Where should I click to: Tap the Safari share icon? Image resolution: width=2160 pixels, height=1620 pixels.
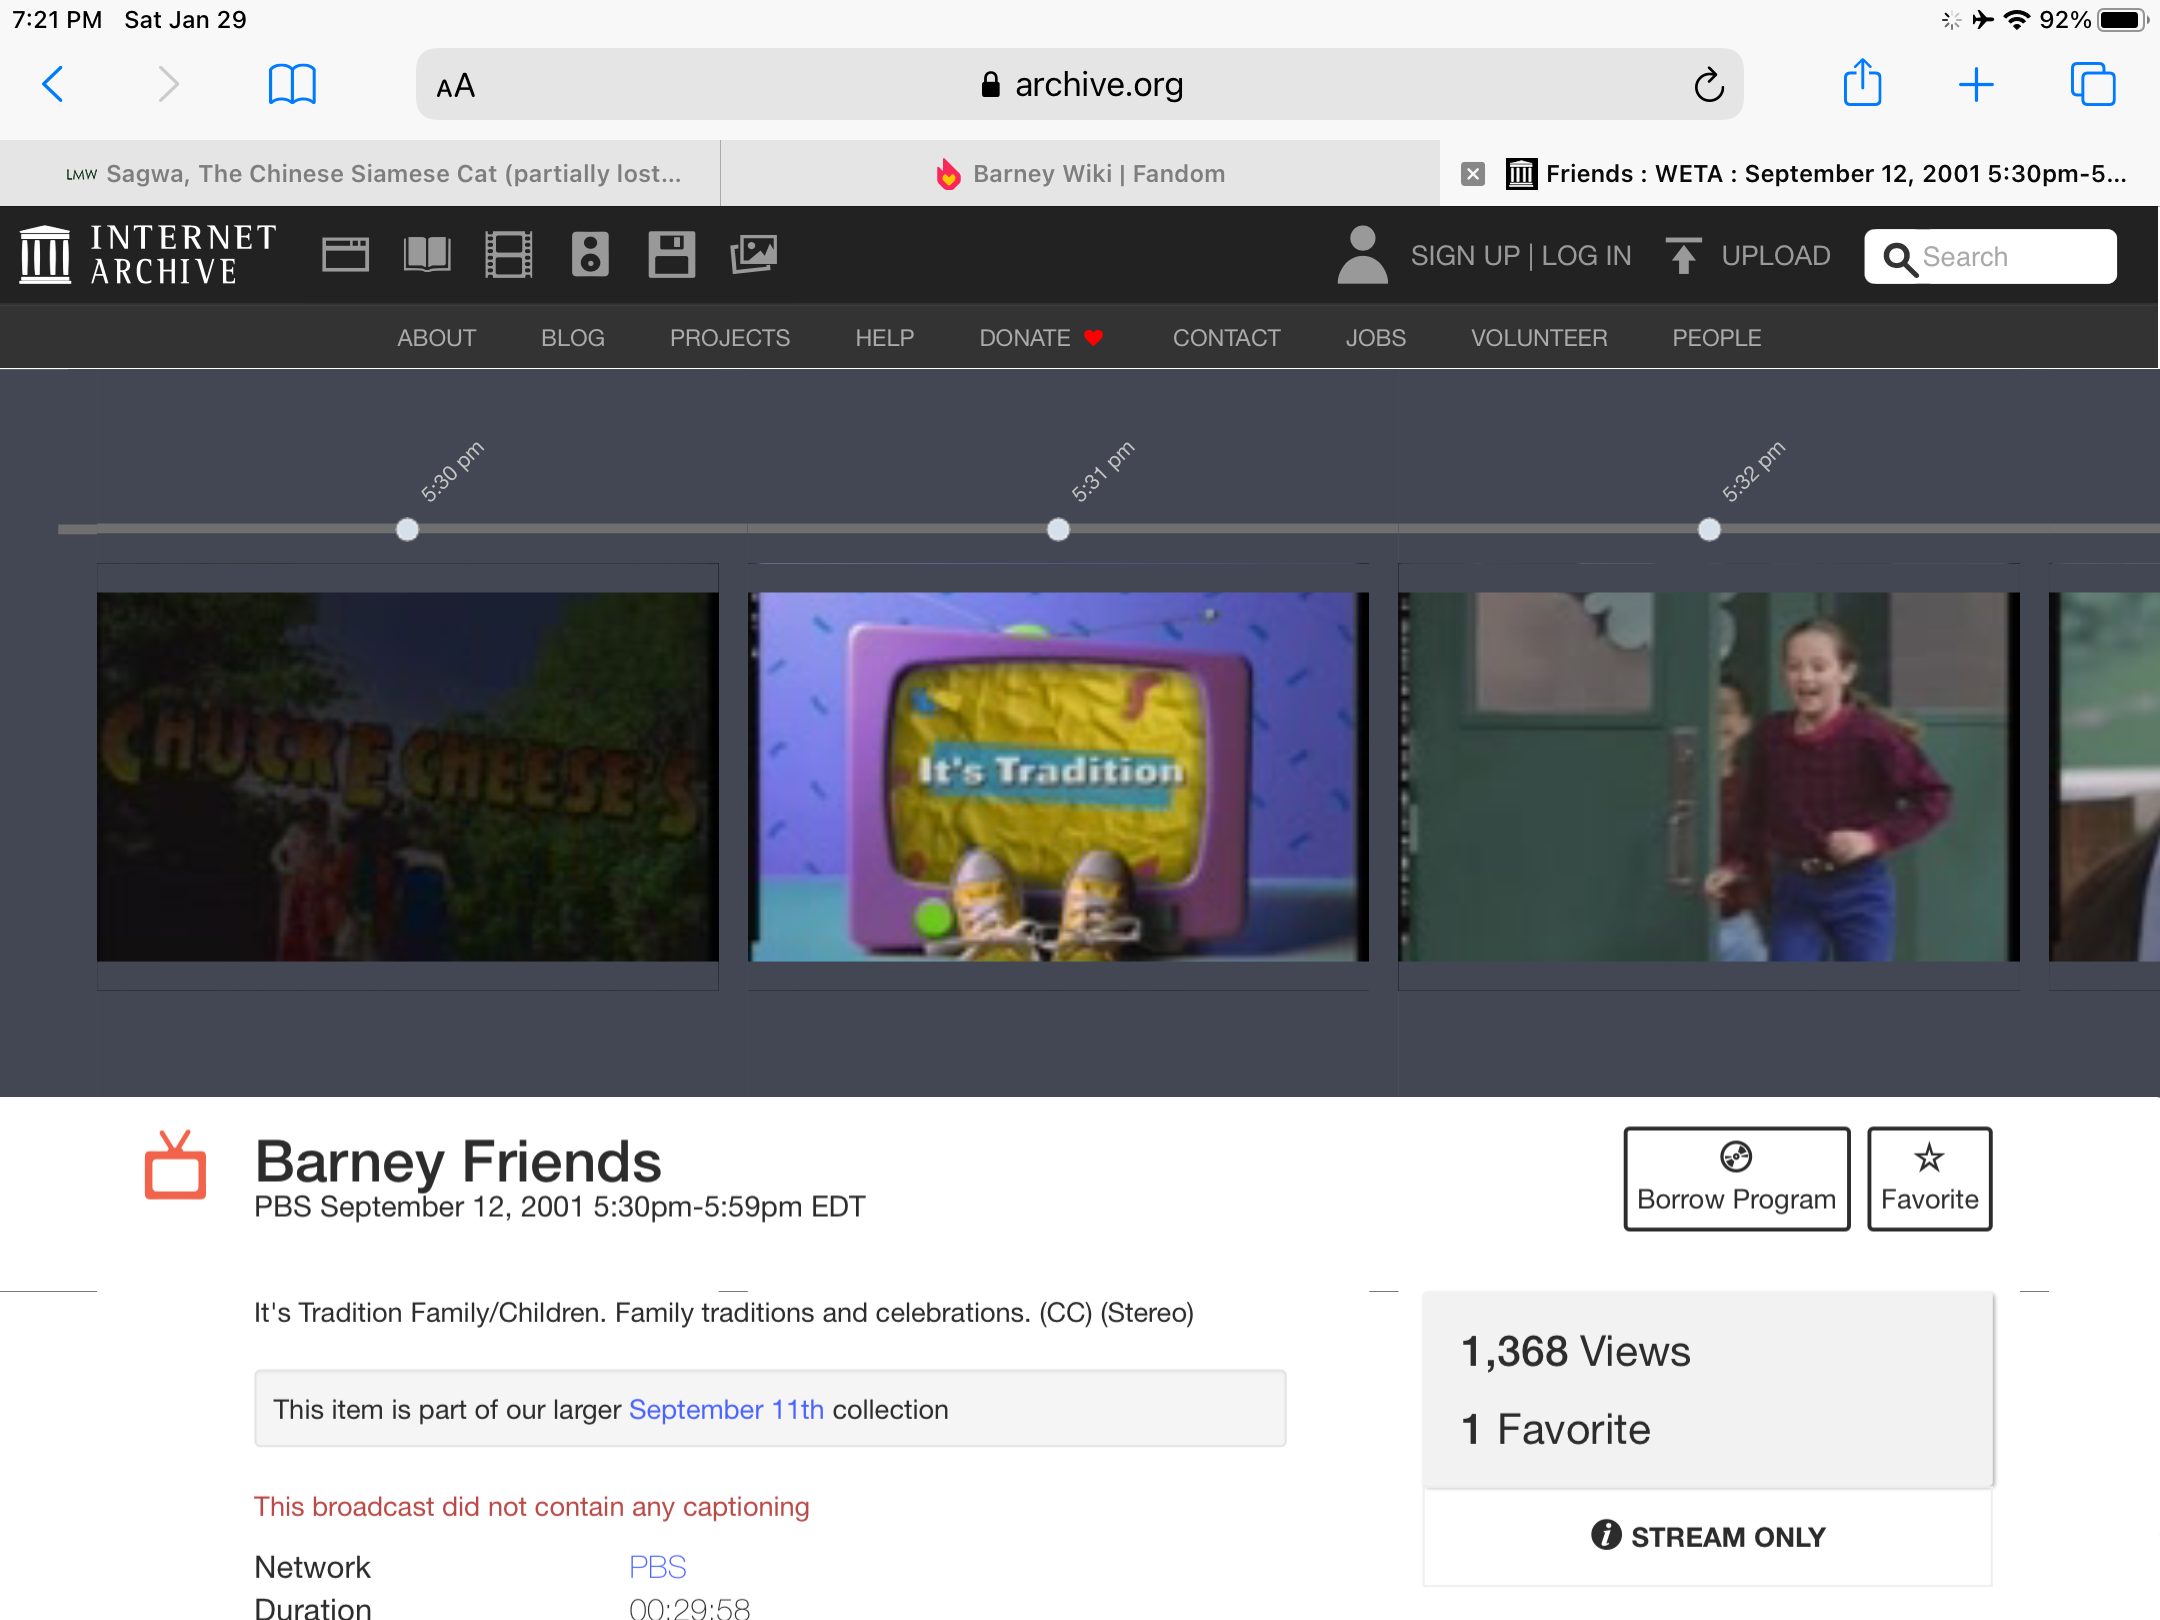(1862, 84)
